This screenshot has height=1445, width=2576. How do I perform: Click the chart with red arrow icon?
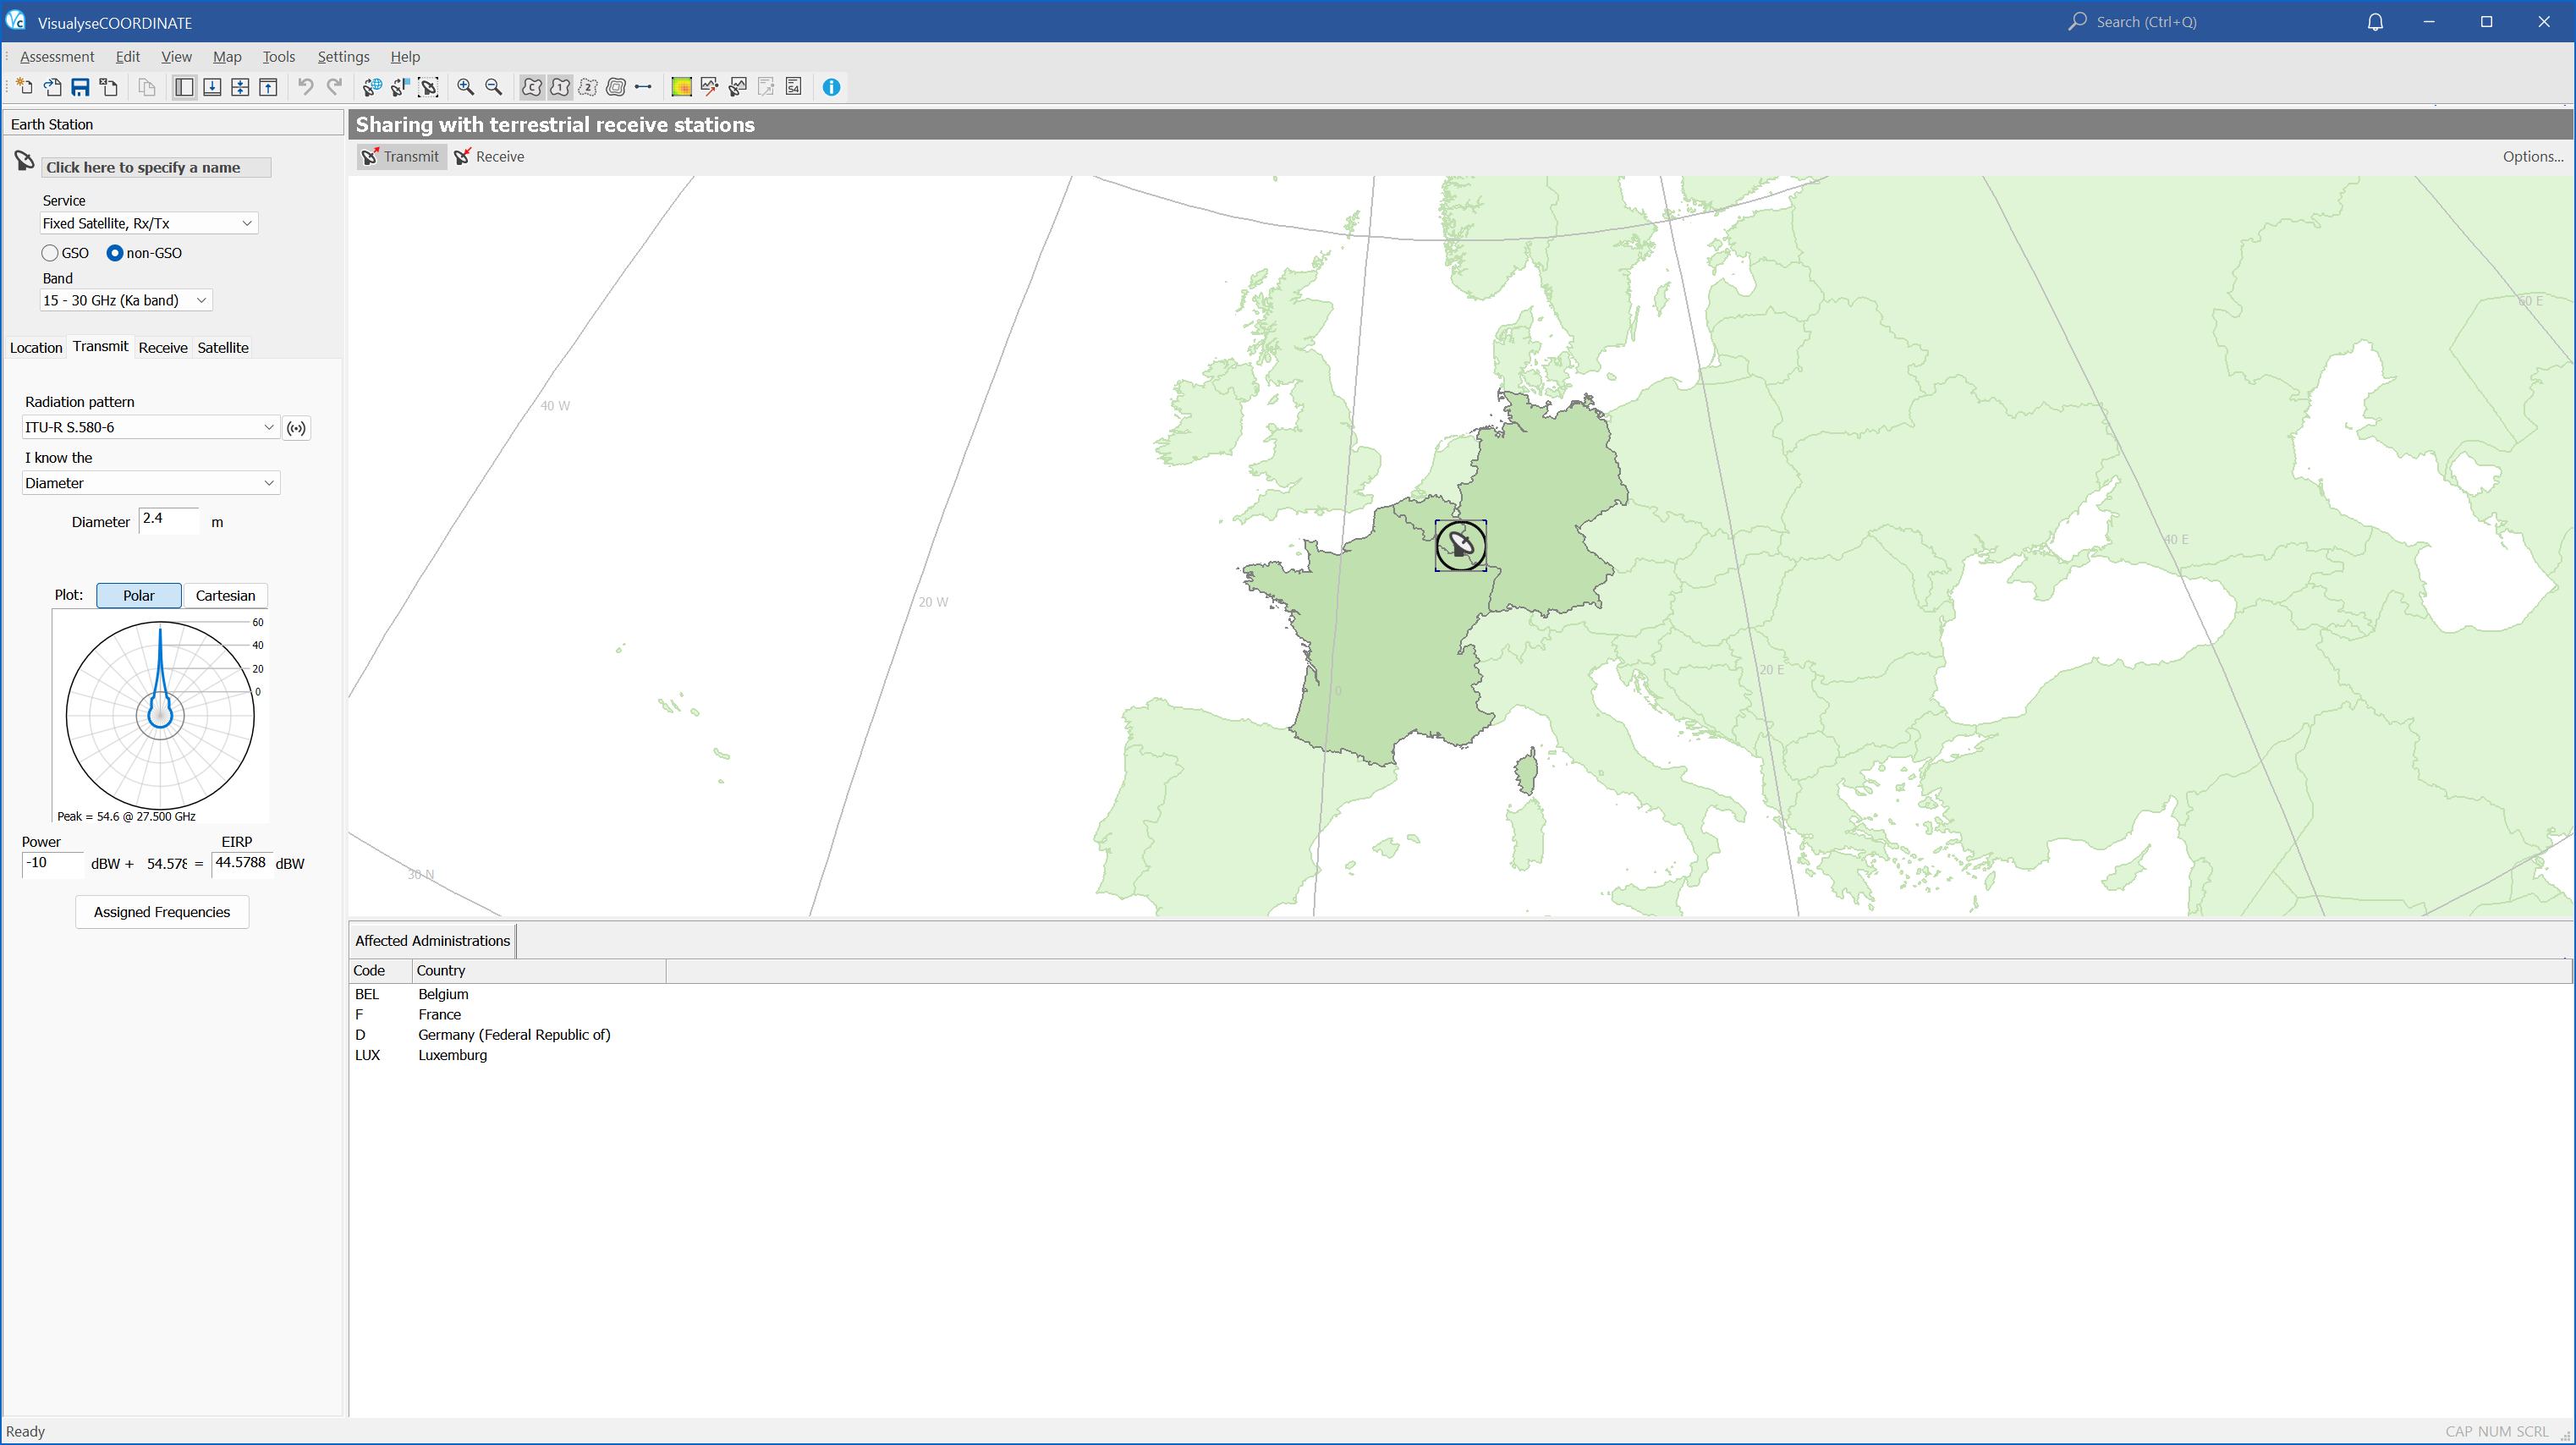709,87
